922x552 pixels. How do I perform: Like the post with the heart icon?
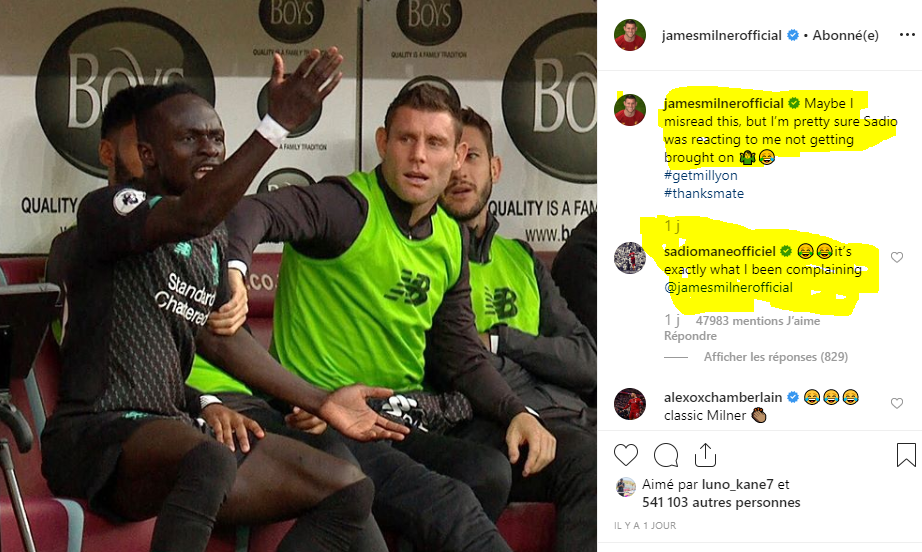[626, 455]
